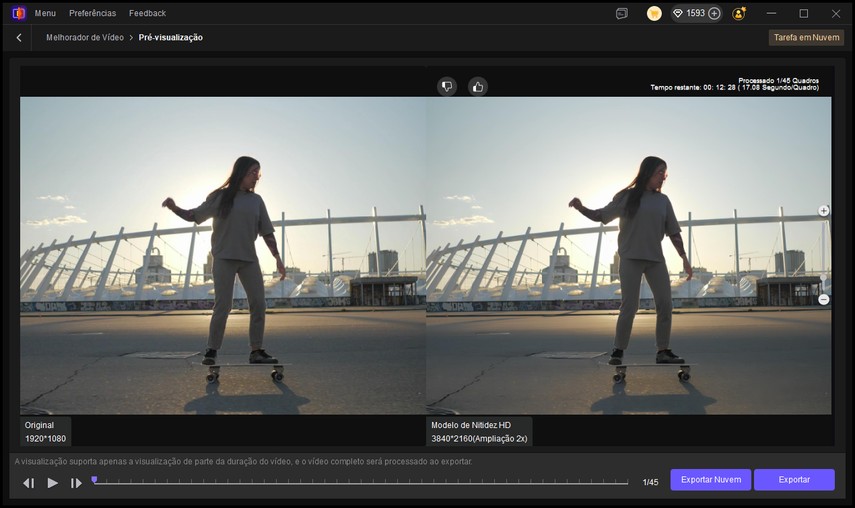The width and height of the screenshot is (855, 508).
Task: Click the Original video preview
Action: tap(223, 256)
